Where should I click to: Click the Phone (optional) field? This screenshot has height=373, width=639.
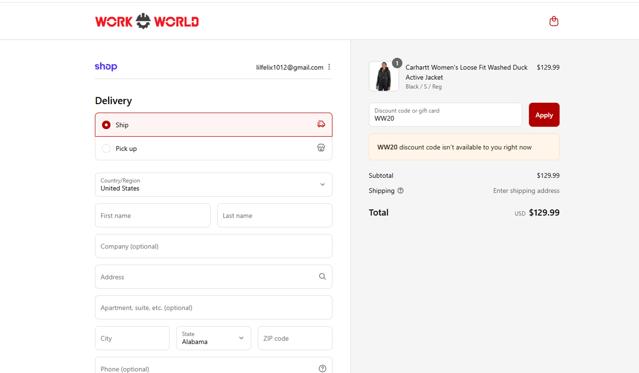(214, 366)
